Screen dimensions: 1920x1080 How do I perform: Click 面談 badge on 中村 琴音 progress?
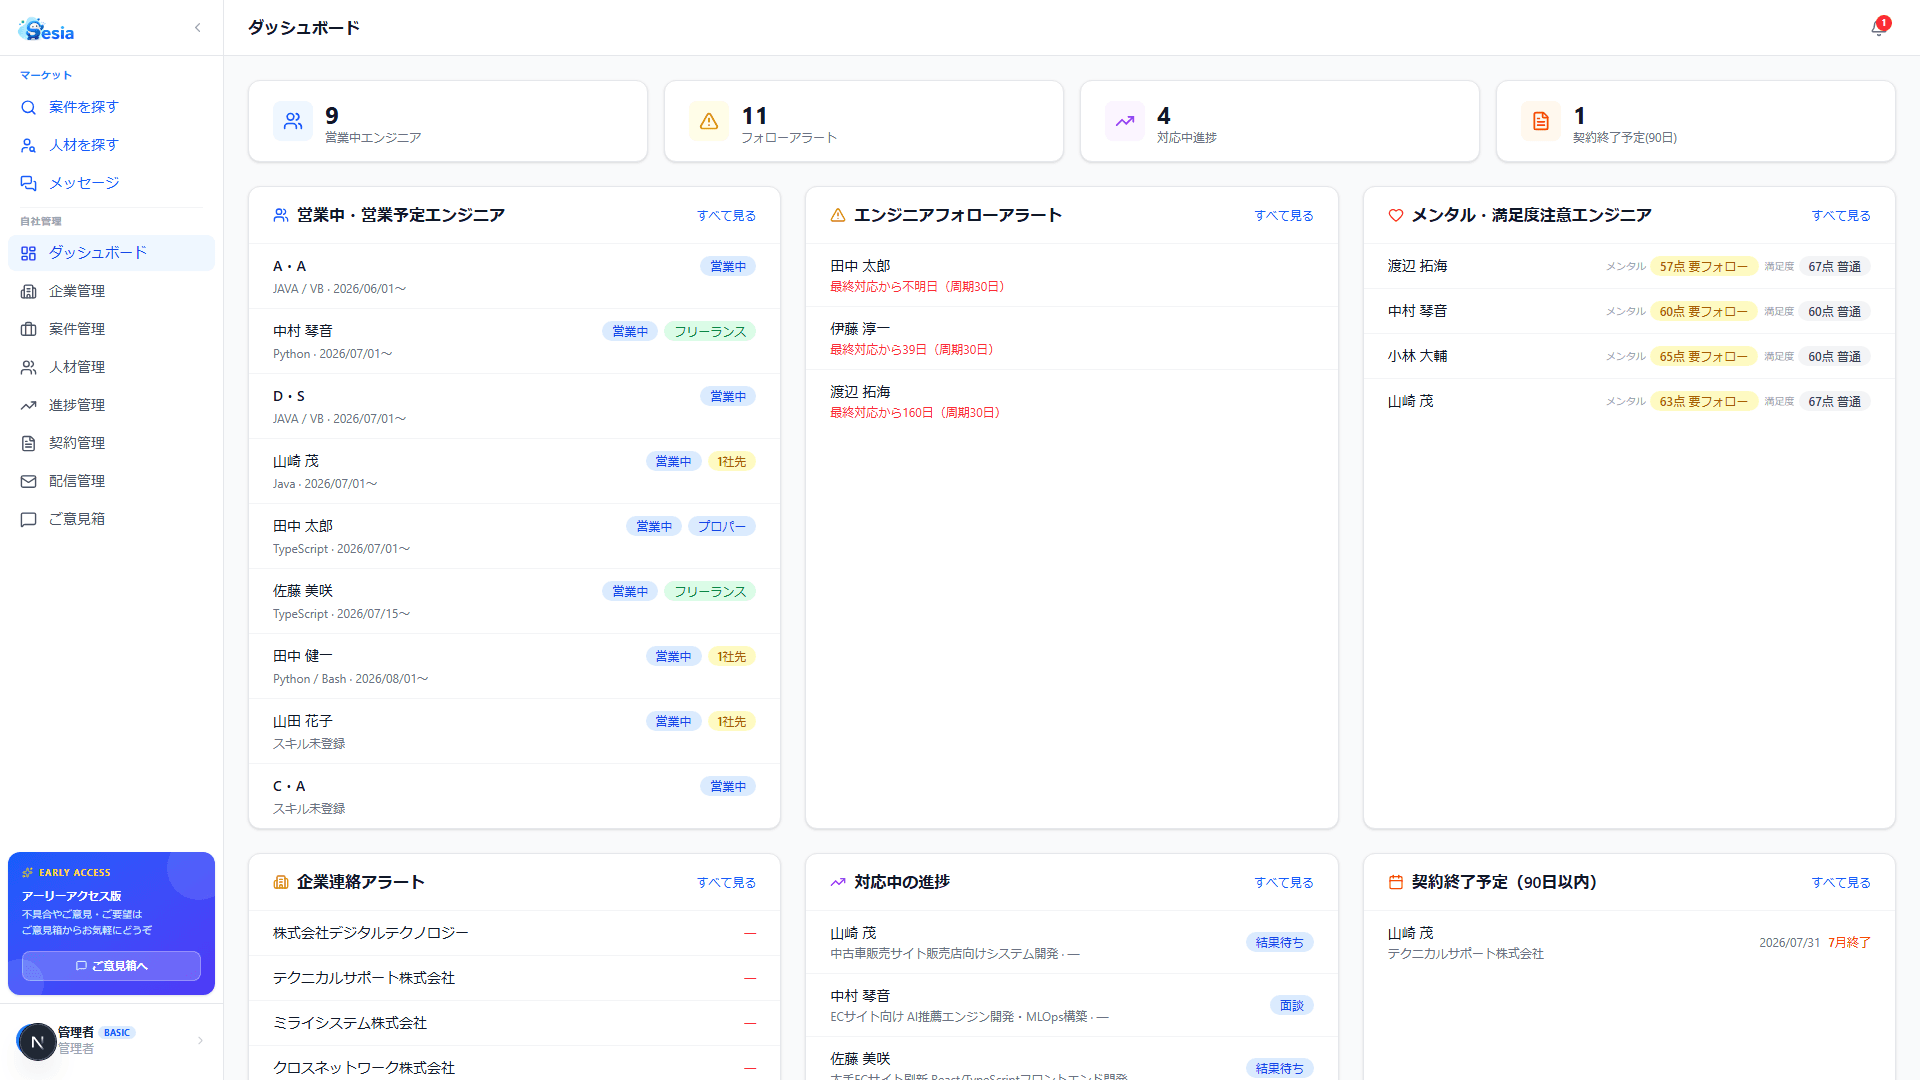[1291, 1006]
